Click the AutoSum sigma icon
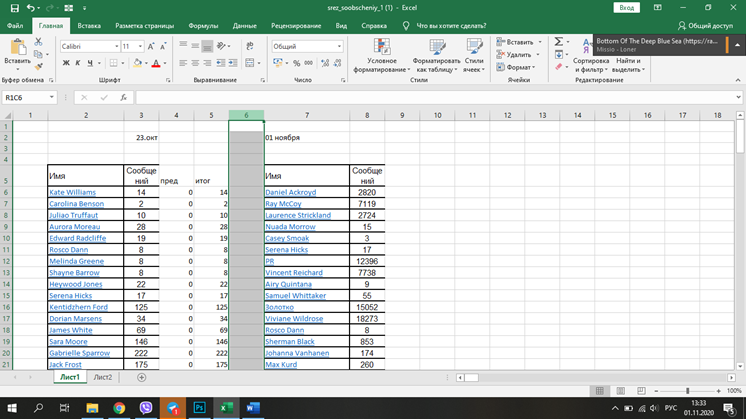The image size is (747, 420). point(559,42)
